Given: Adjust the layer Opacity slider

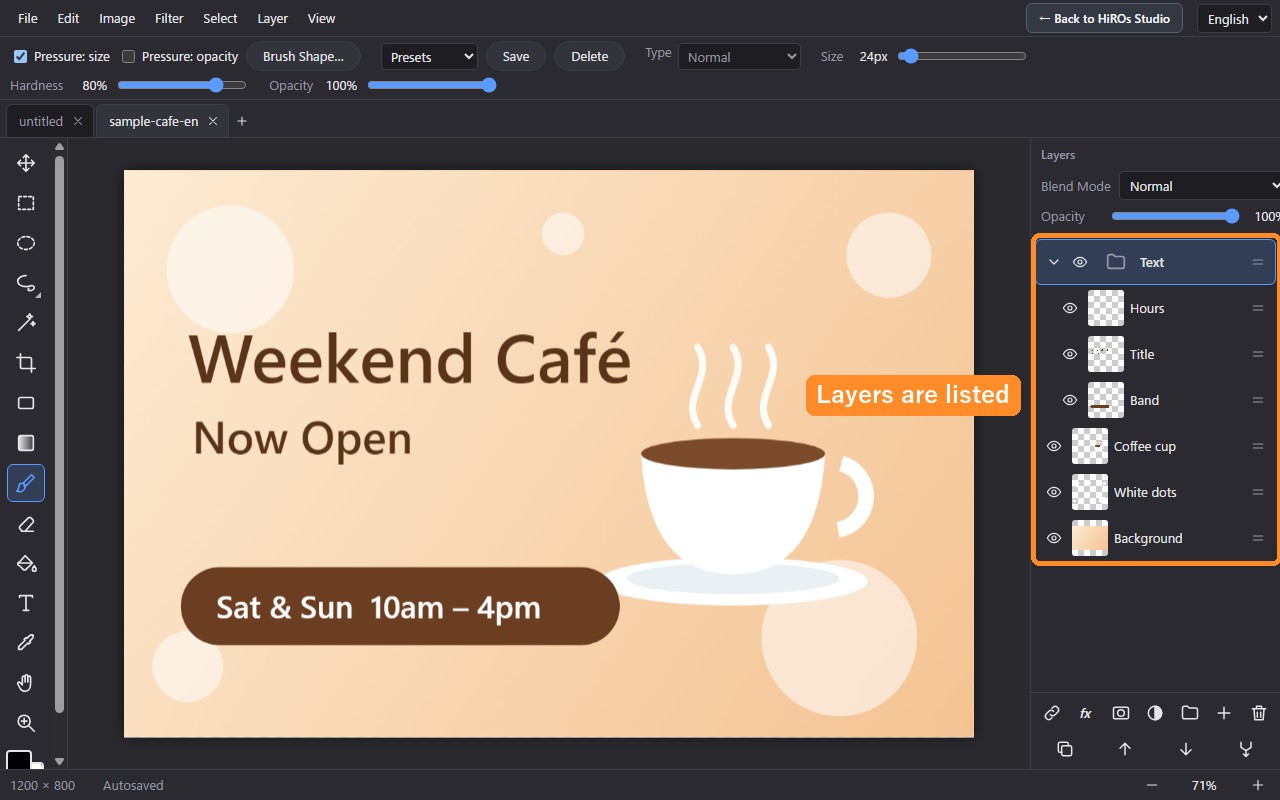Looking at the screenshot, I should pos(1176,216).
